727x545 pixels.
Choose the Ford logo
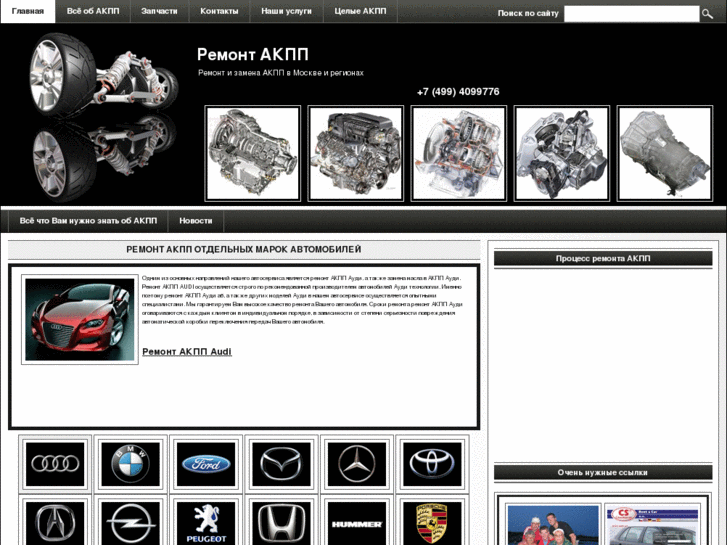206,464
